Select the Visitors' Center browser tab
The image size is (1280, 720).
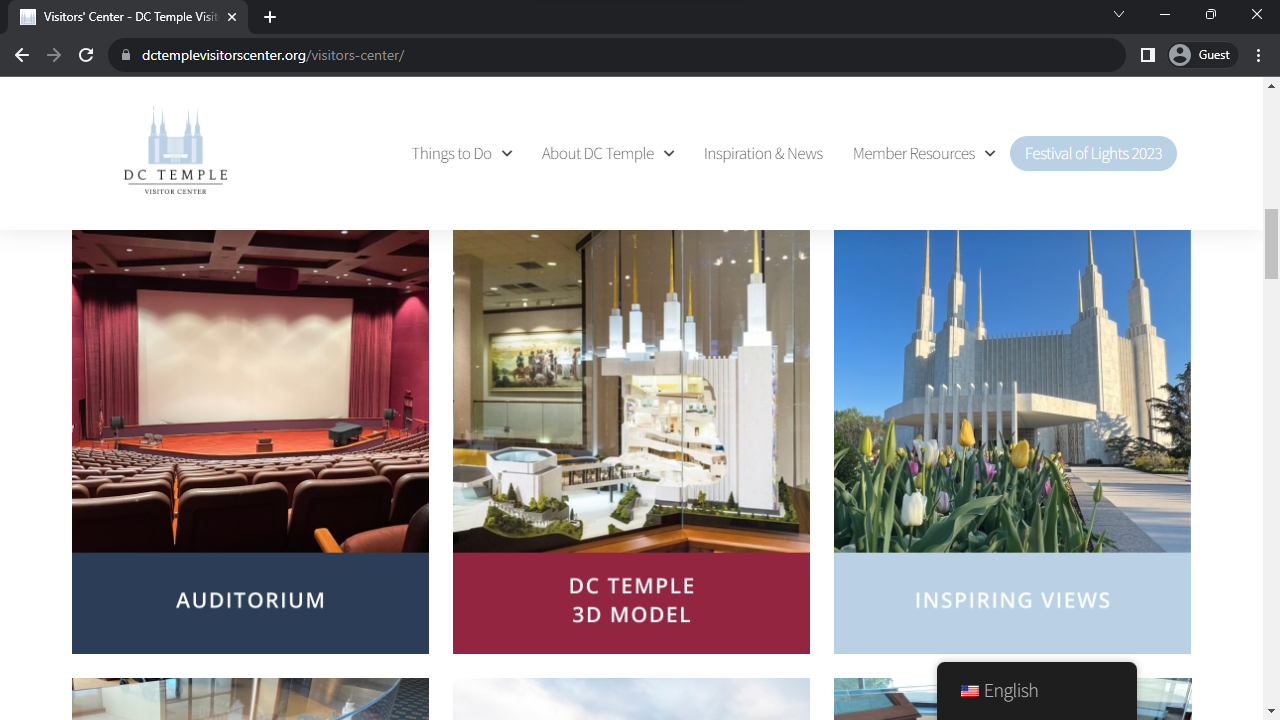(130, 17)
